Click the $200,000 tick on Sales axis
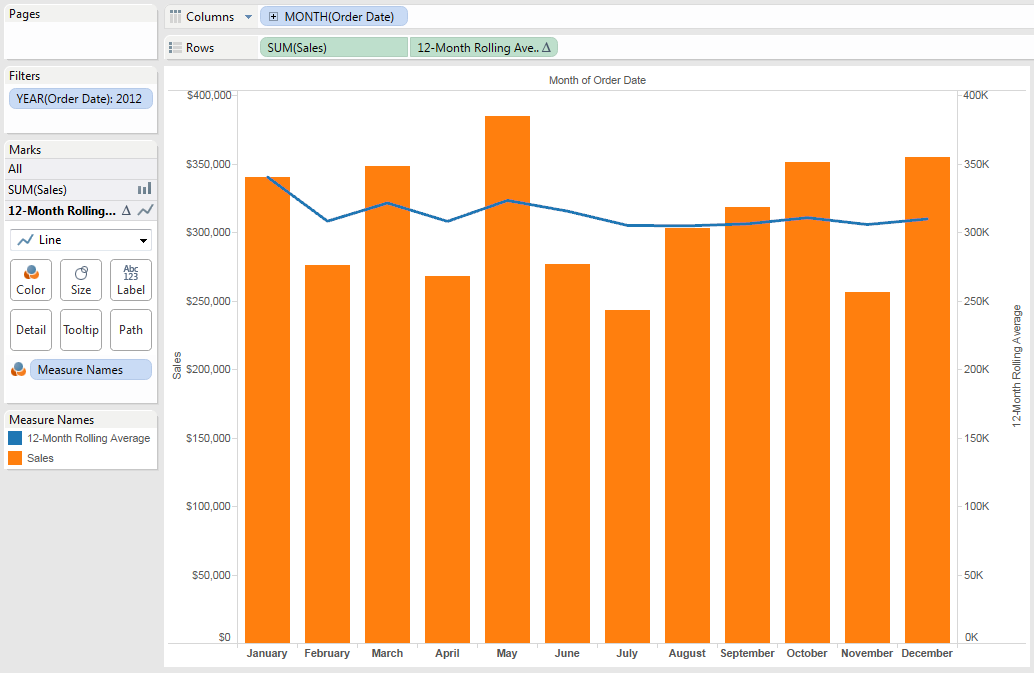 click(208, 369)
